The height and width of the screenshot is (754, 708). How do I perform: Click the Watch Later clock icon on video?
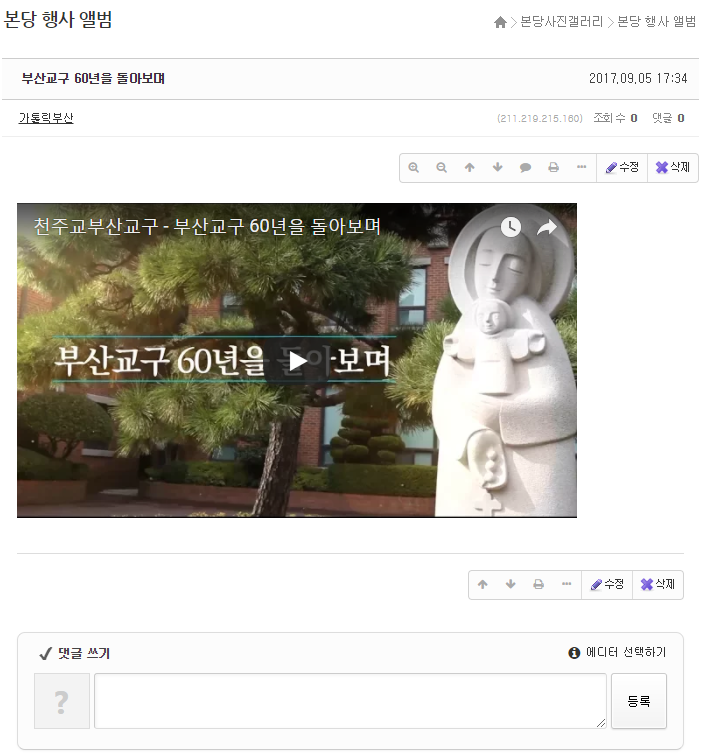pos(510,227)
